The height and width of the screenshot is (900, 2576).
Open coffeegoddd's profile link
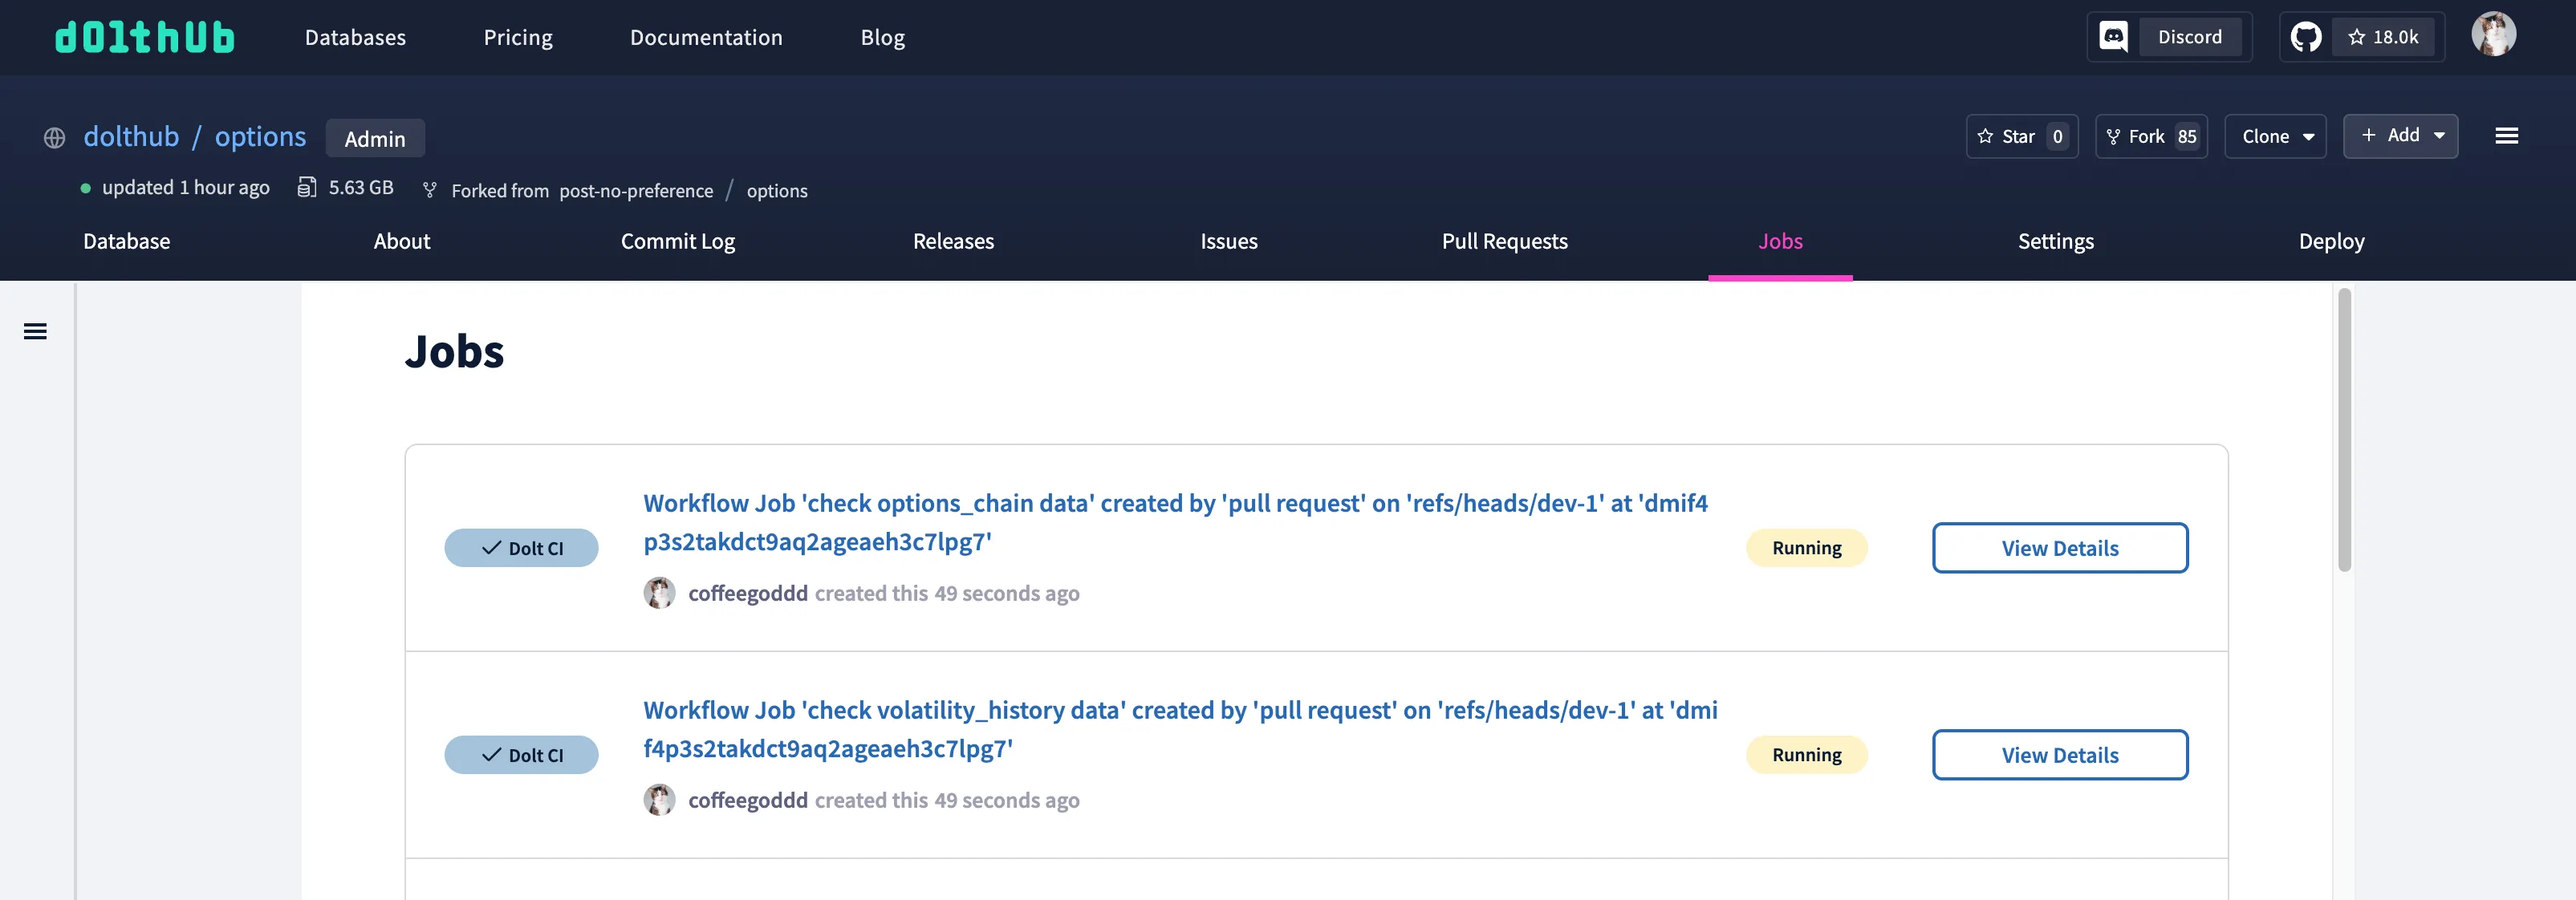[x=749, y=592]
